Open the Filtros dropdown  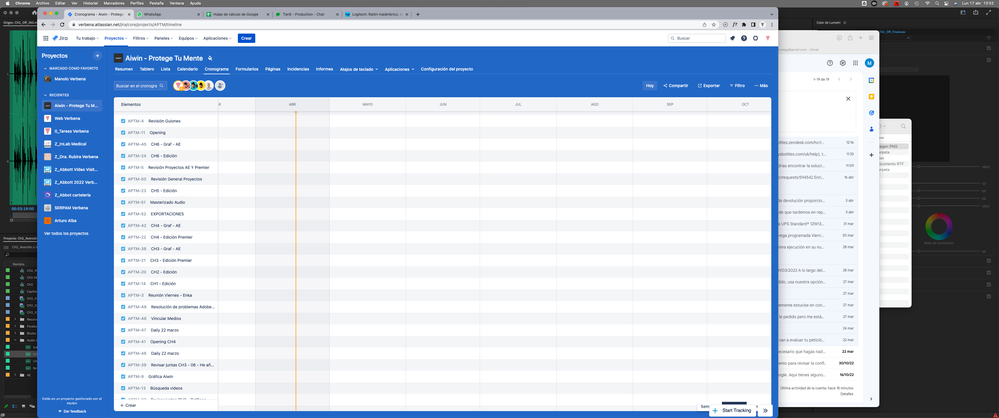pyautogui.click(x=141, y=38)
